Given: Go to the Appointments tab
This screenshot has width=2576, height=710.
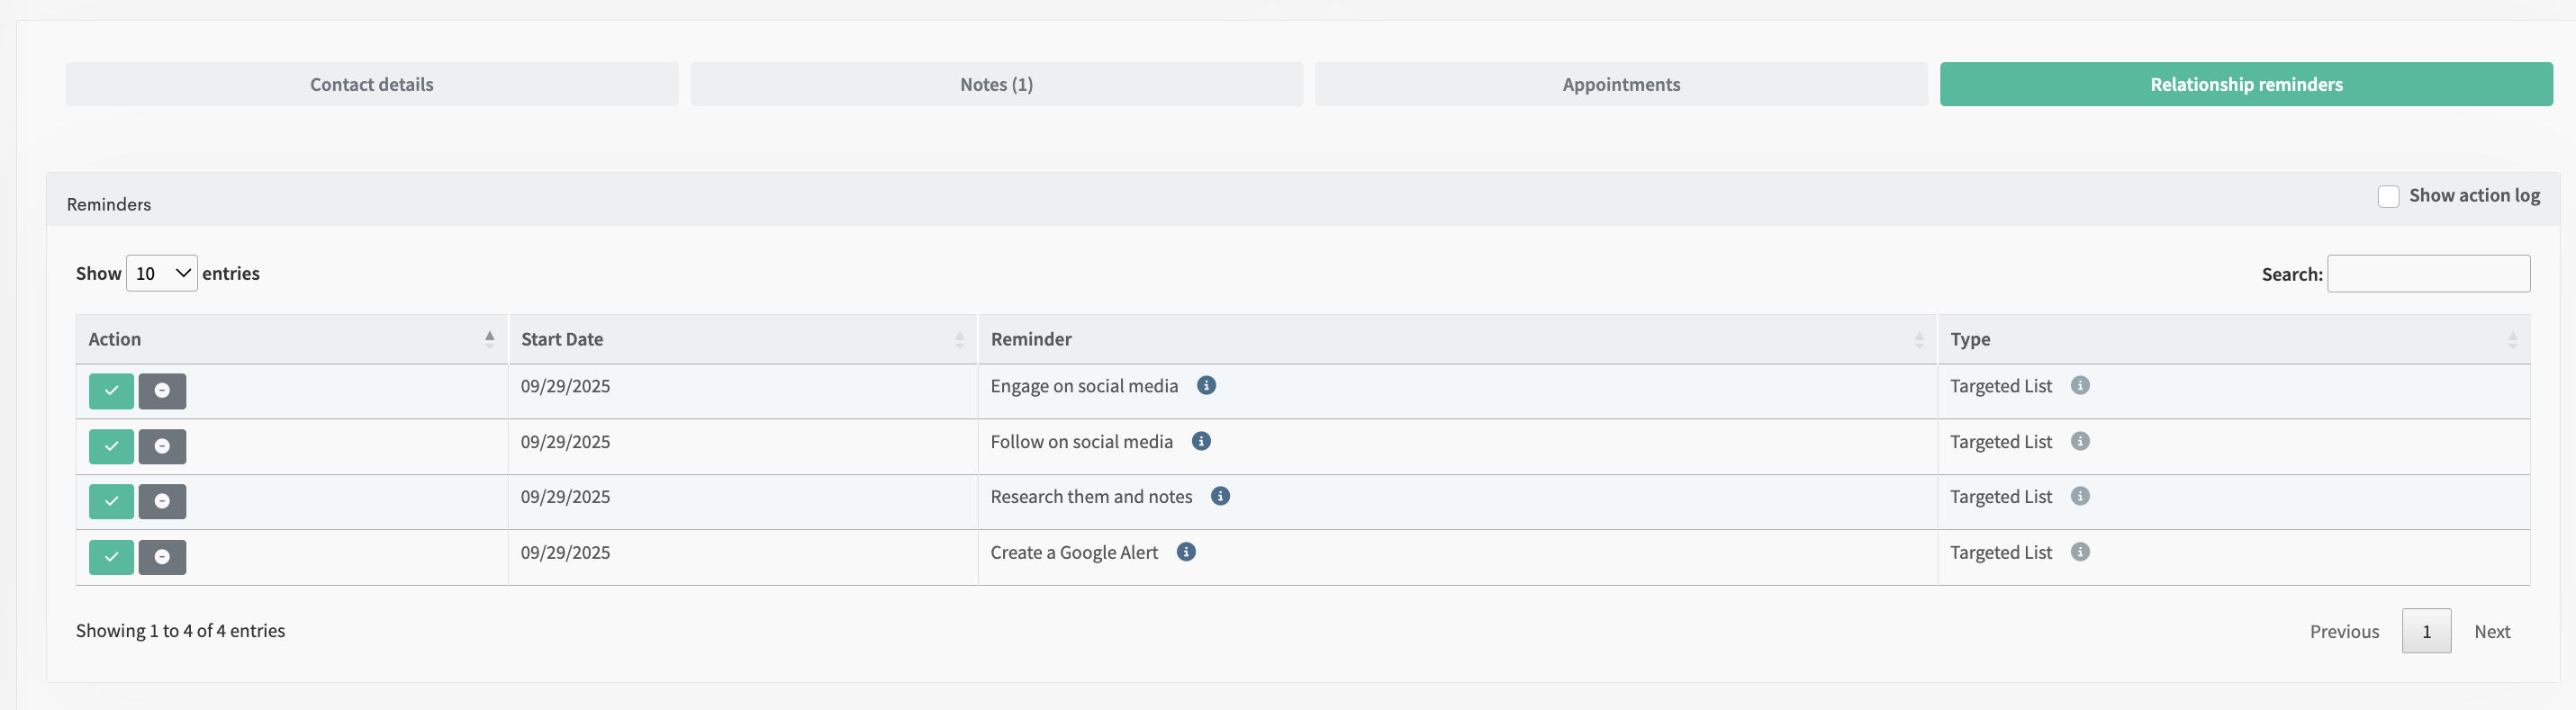Looking at the screenshot, I should (1621, 84).
